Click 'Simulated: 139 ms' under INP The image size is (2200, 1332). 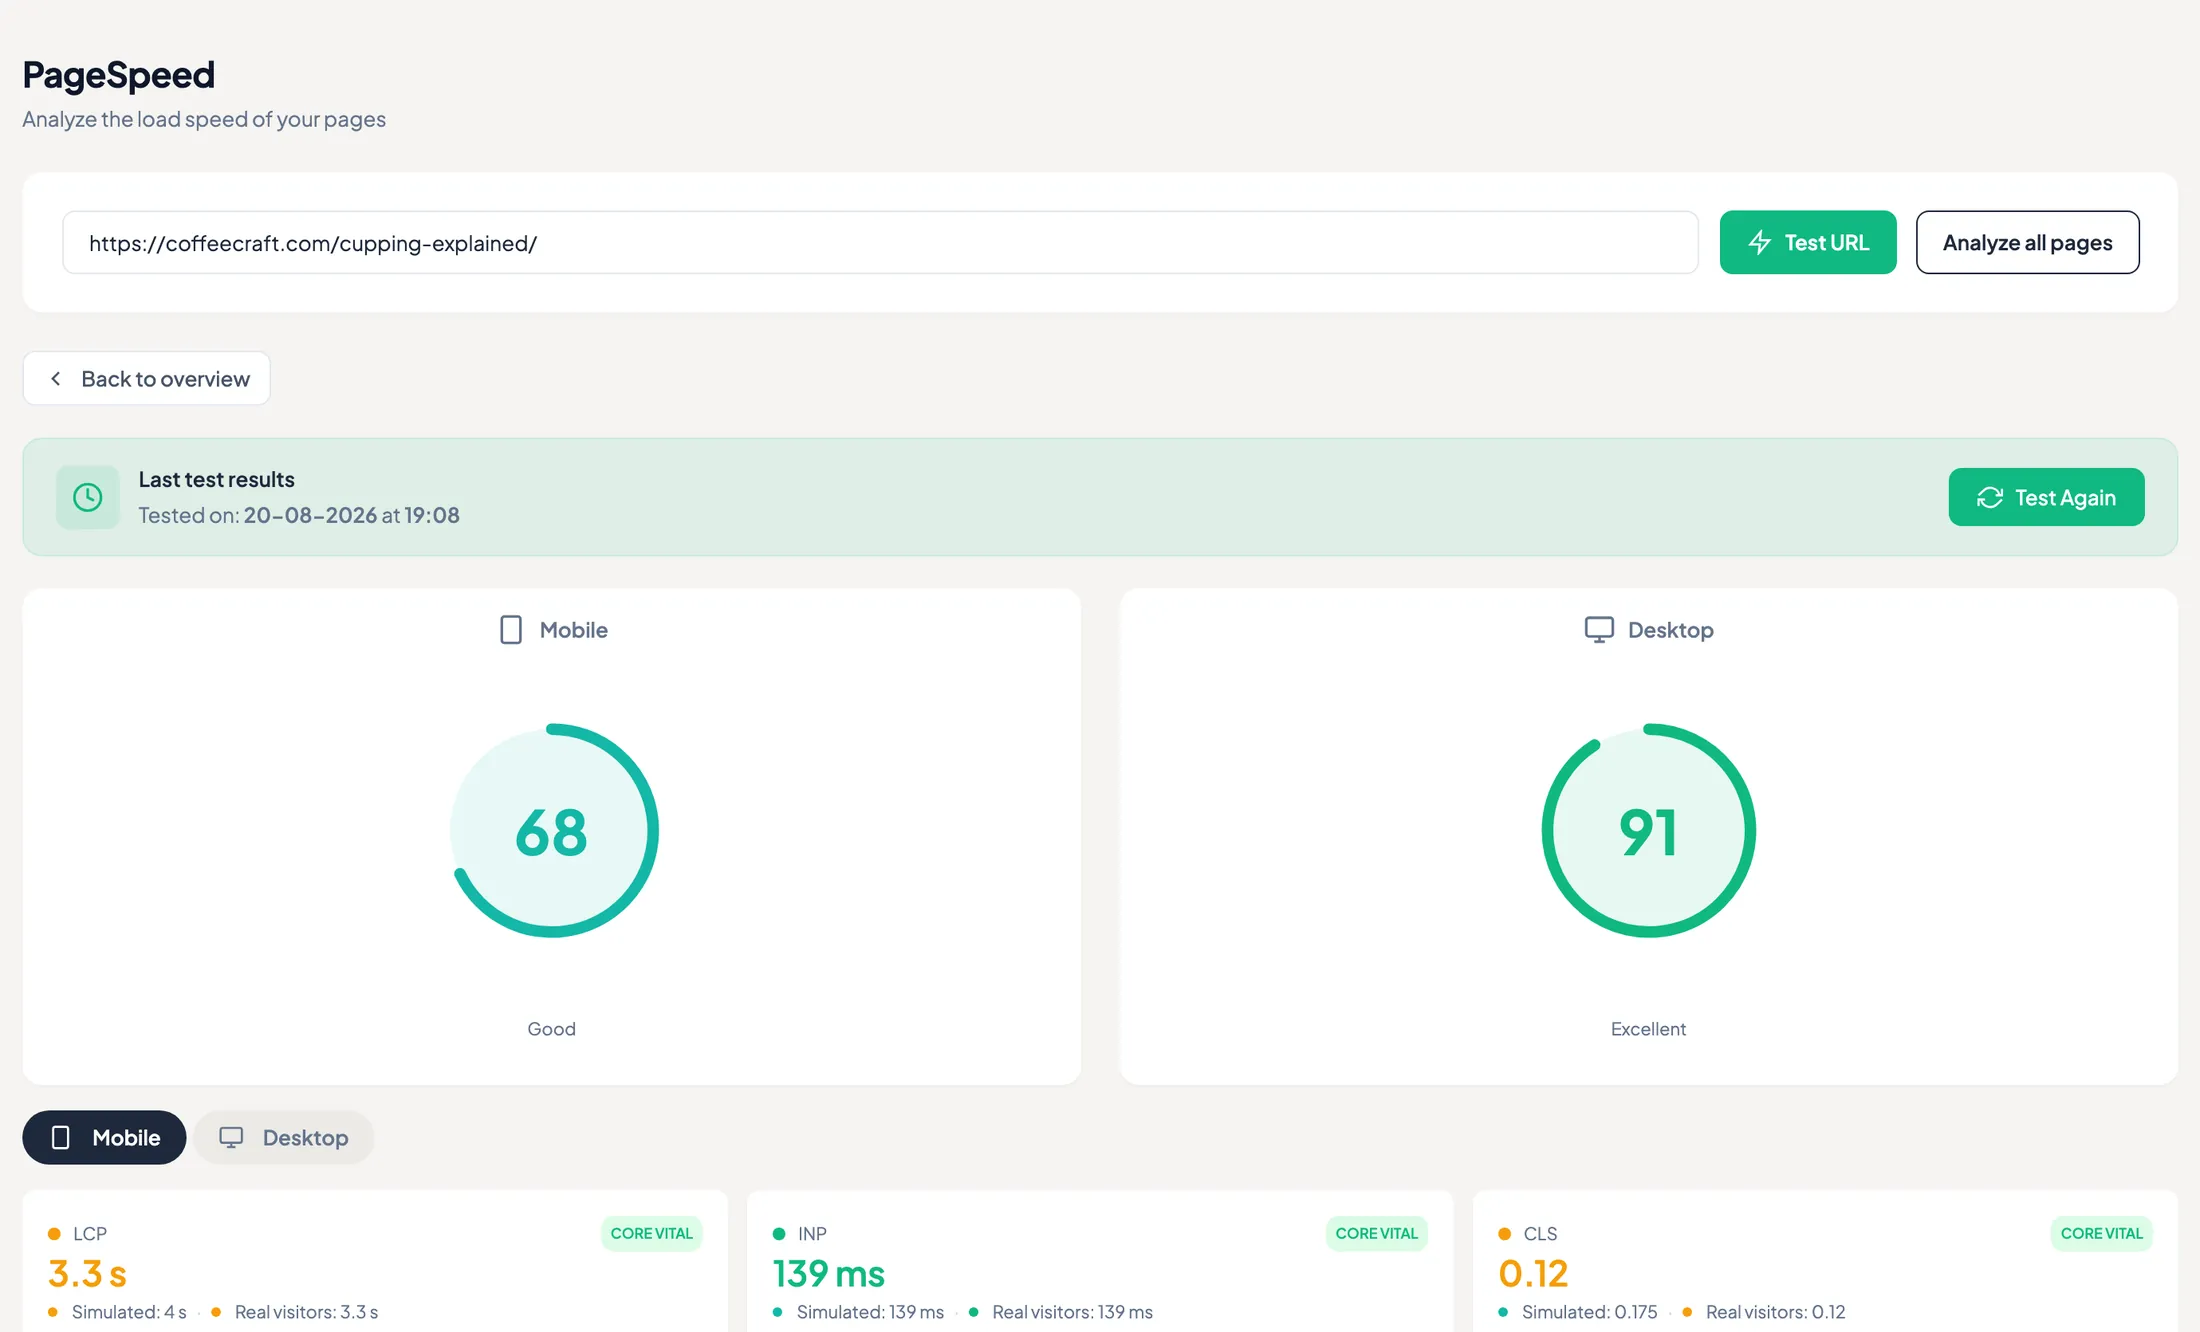pos(870,1311)
